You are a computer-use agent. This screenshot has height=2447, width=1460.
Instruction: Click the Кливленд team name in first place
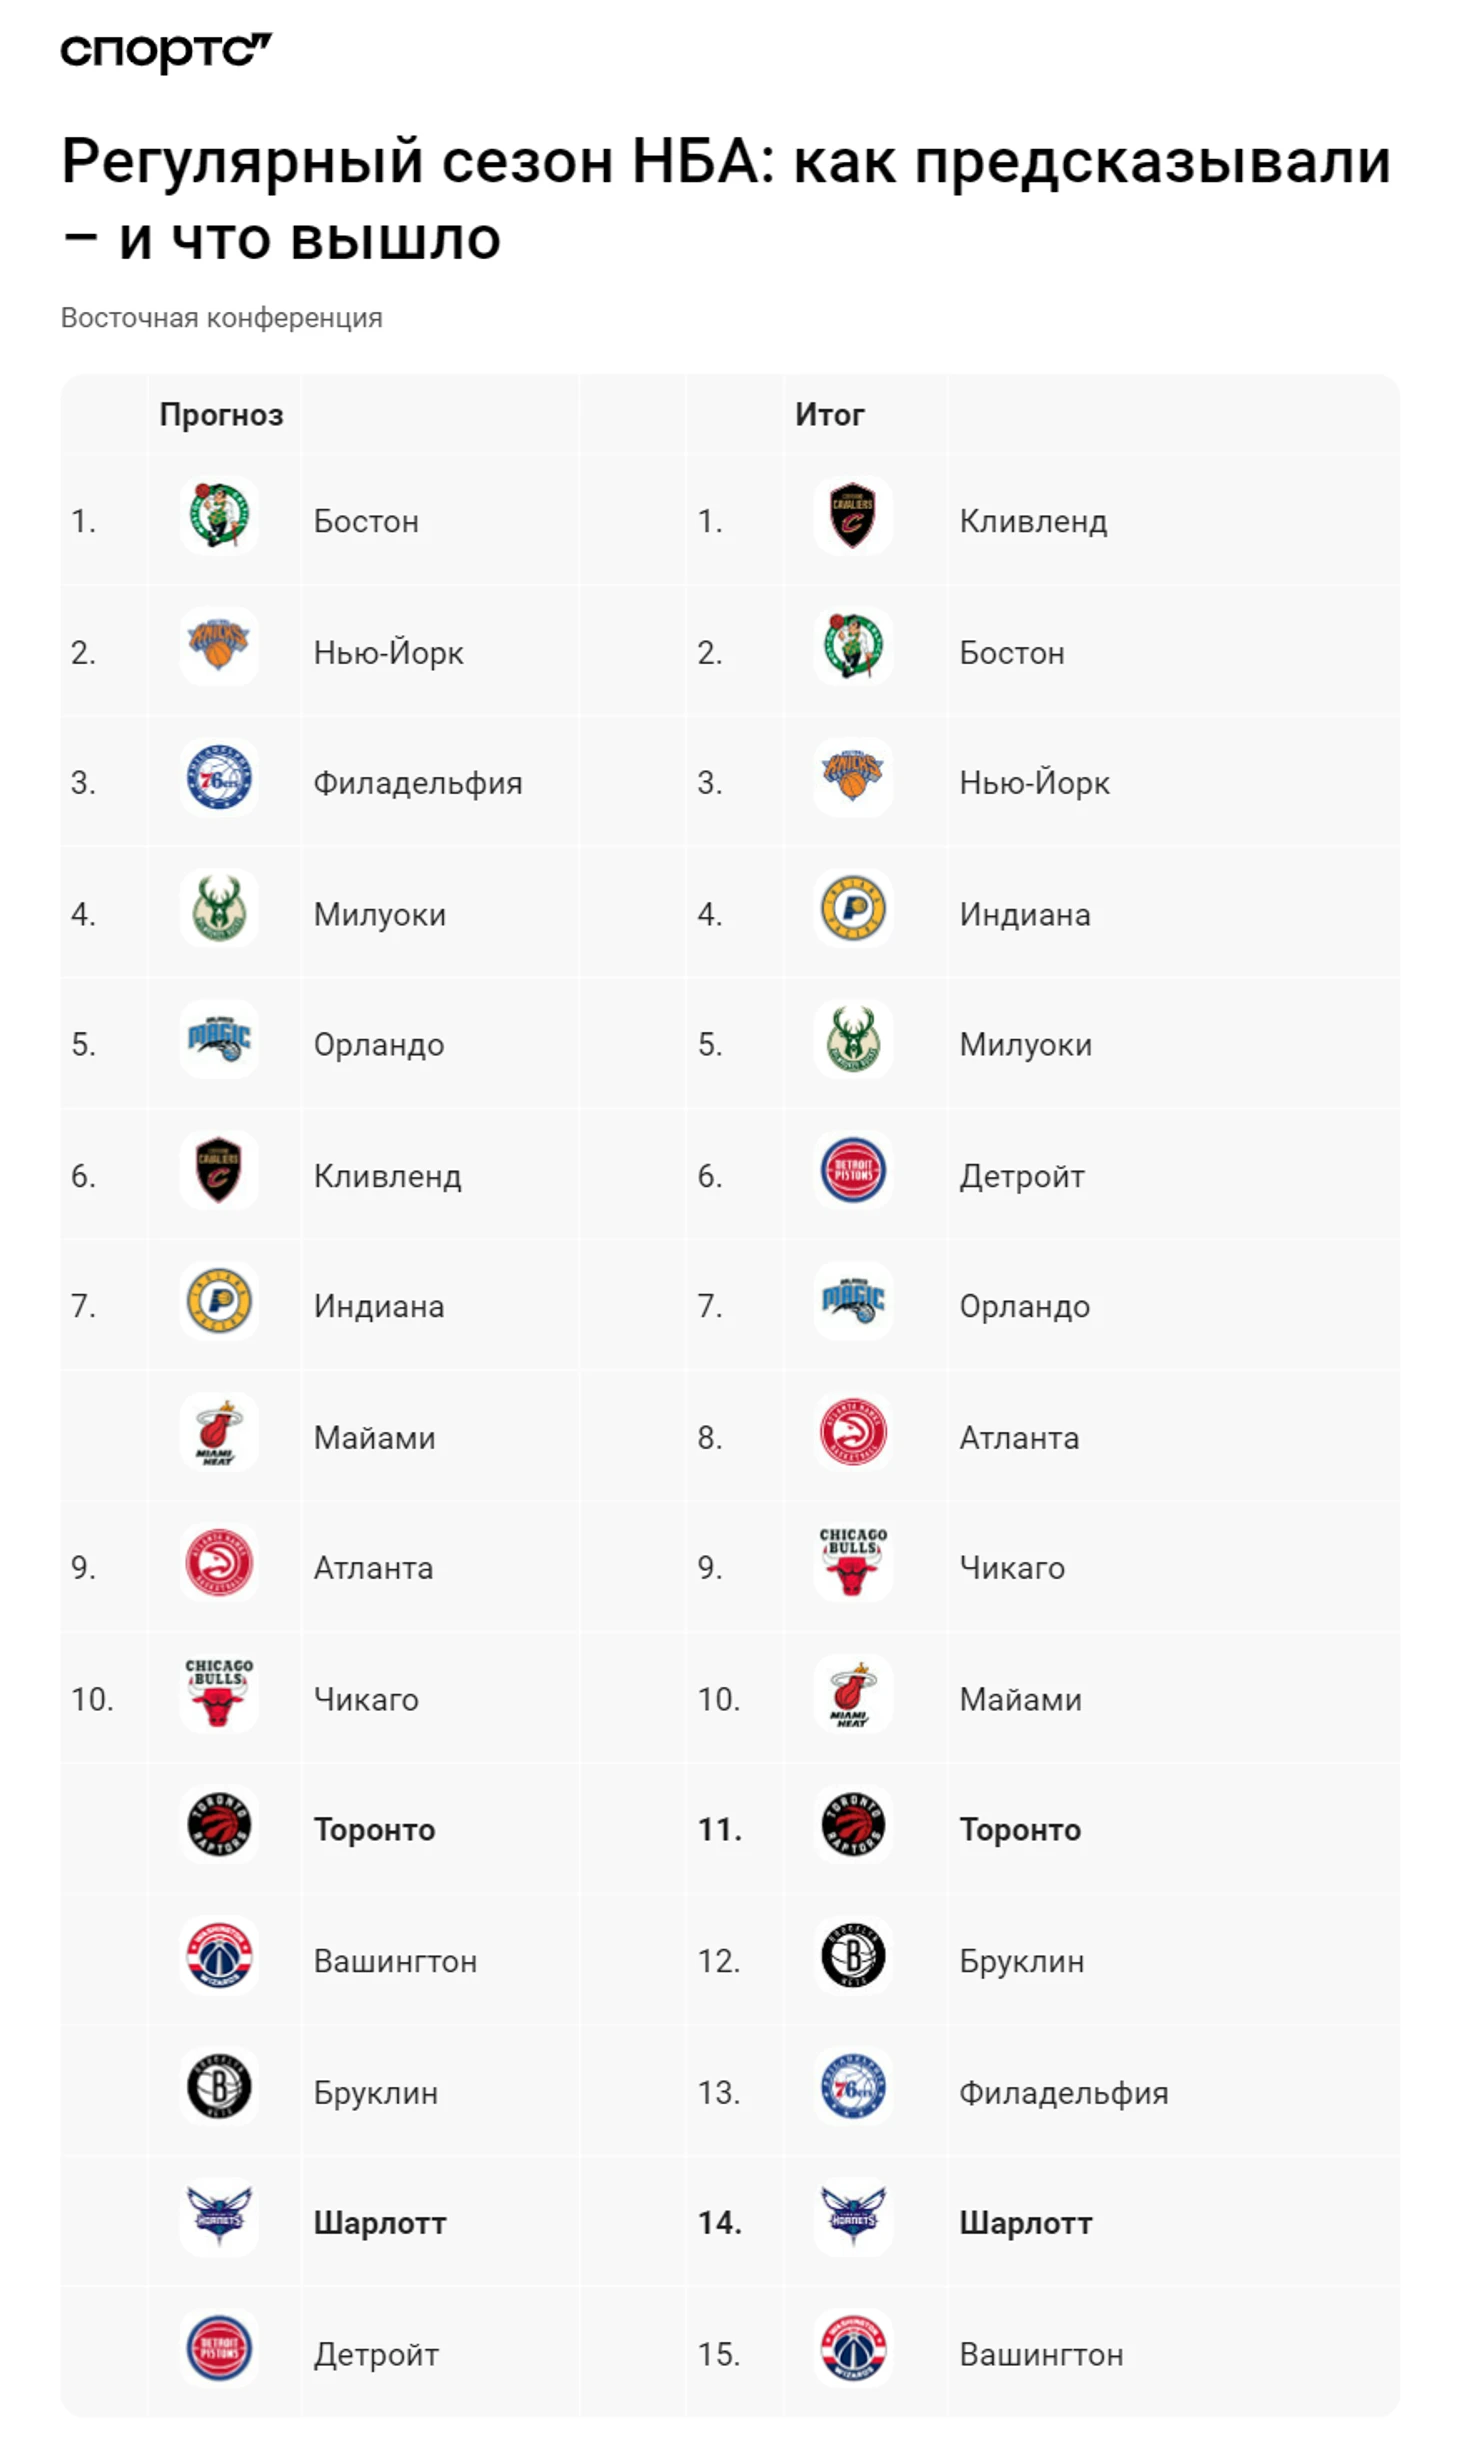point(1033,521)
